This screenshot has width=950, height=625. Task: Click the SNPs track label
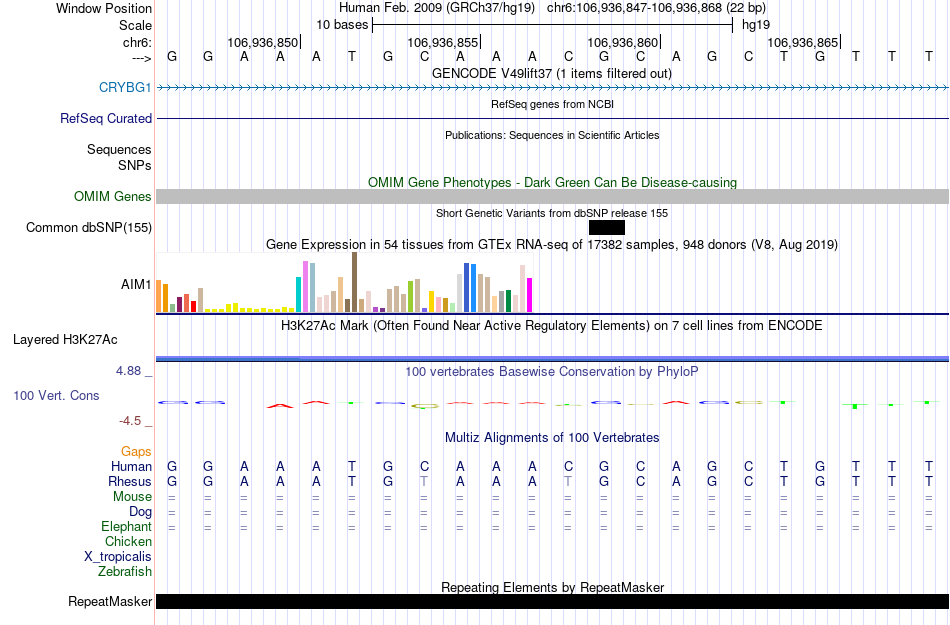coord(135,165)
